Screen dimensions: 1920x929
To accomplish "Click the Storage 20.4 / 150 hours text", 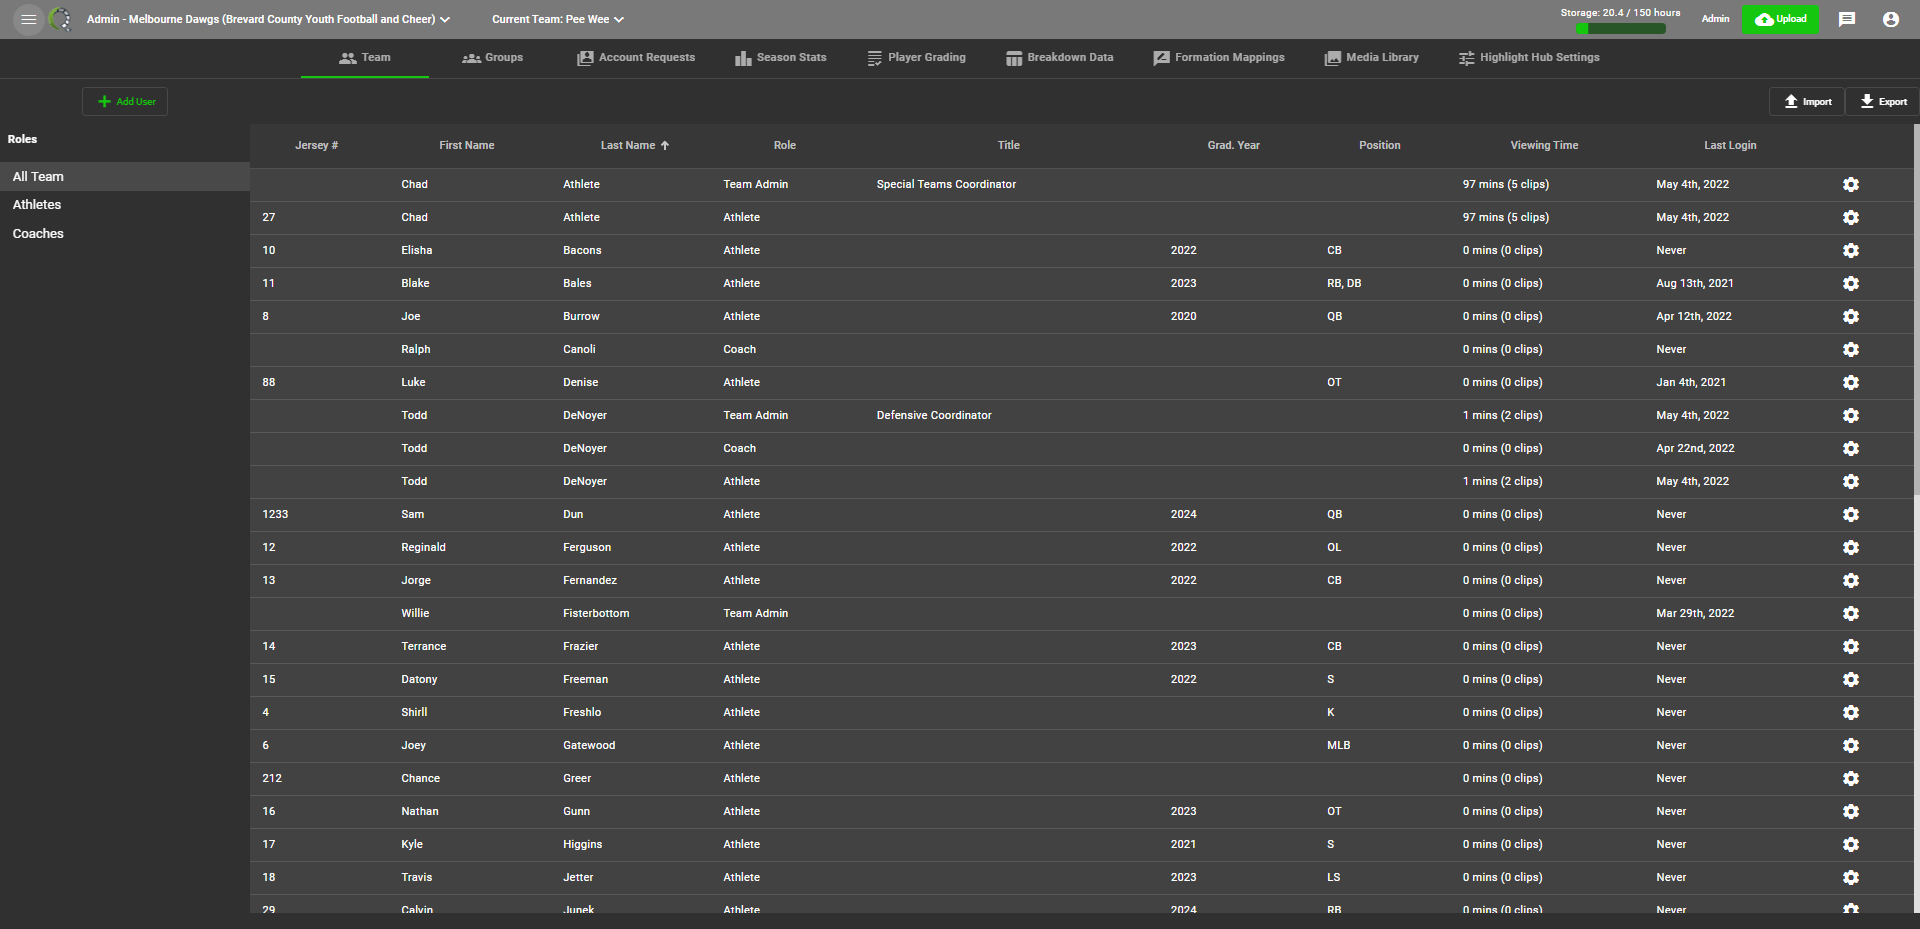I will tap(1620, 13).
